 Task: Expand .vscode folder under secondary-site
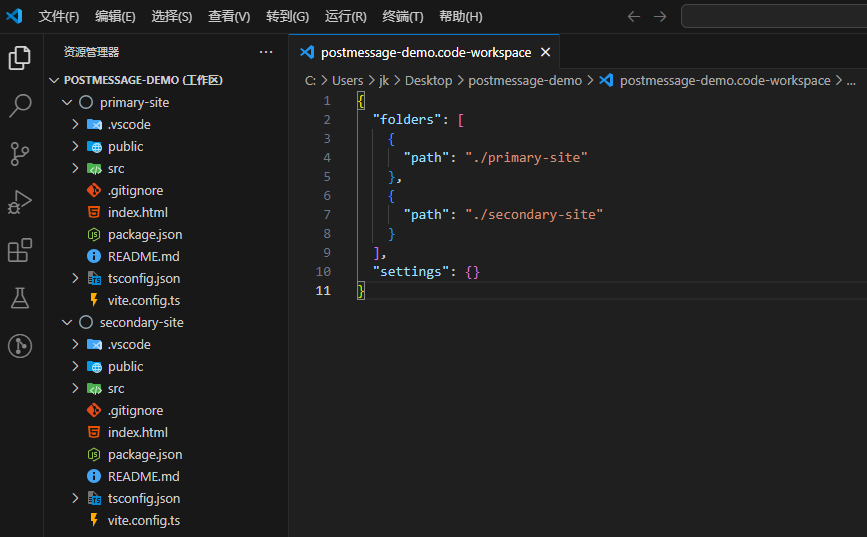[x=75, y=345]
